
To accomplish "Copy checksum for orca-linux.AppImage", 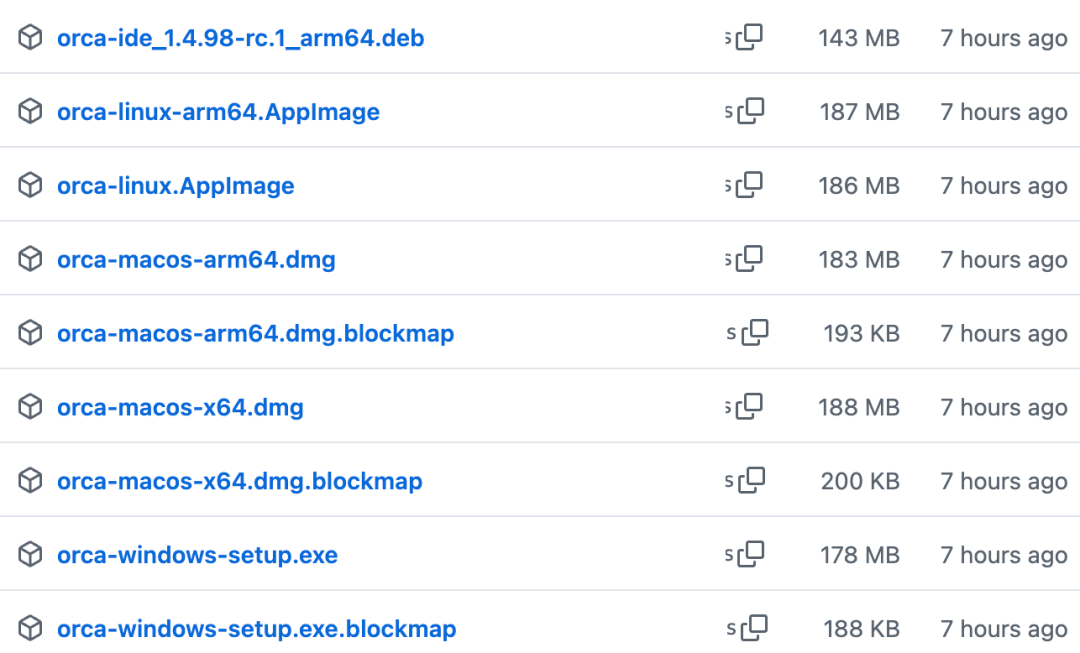I will click(749, 185).
